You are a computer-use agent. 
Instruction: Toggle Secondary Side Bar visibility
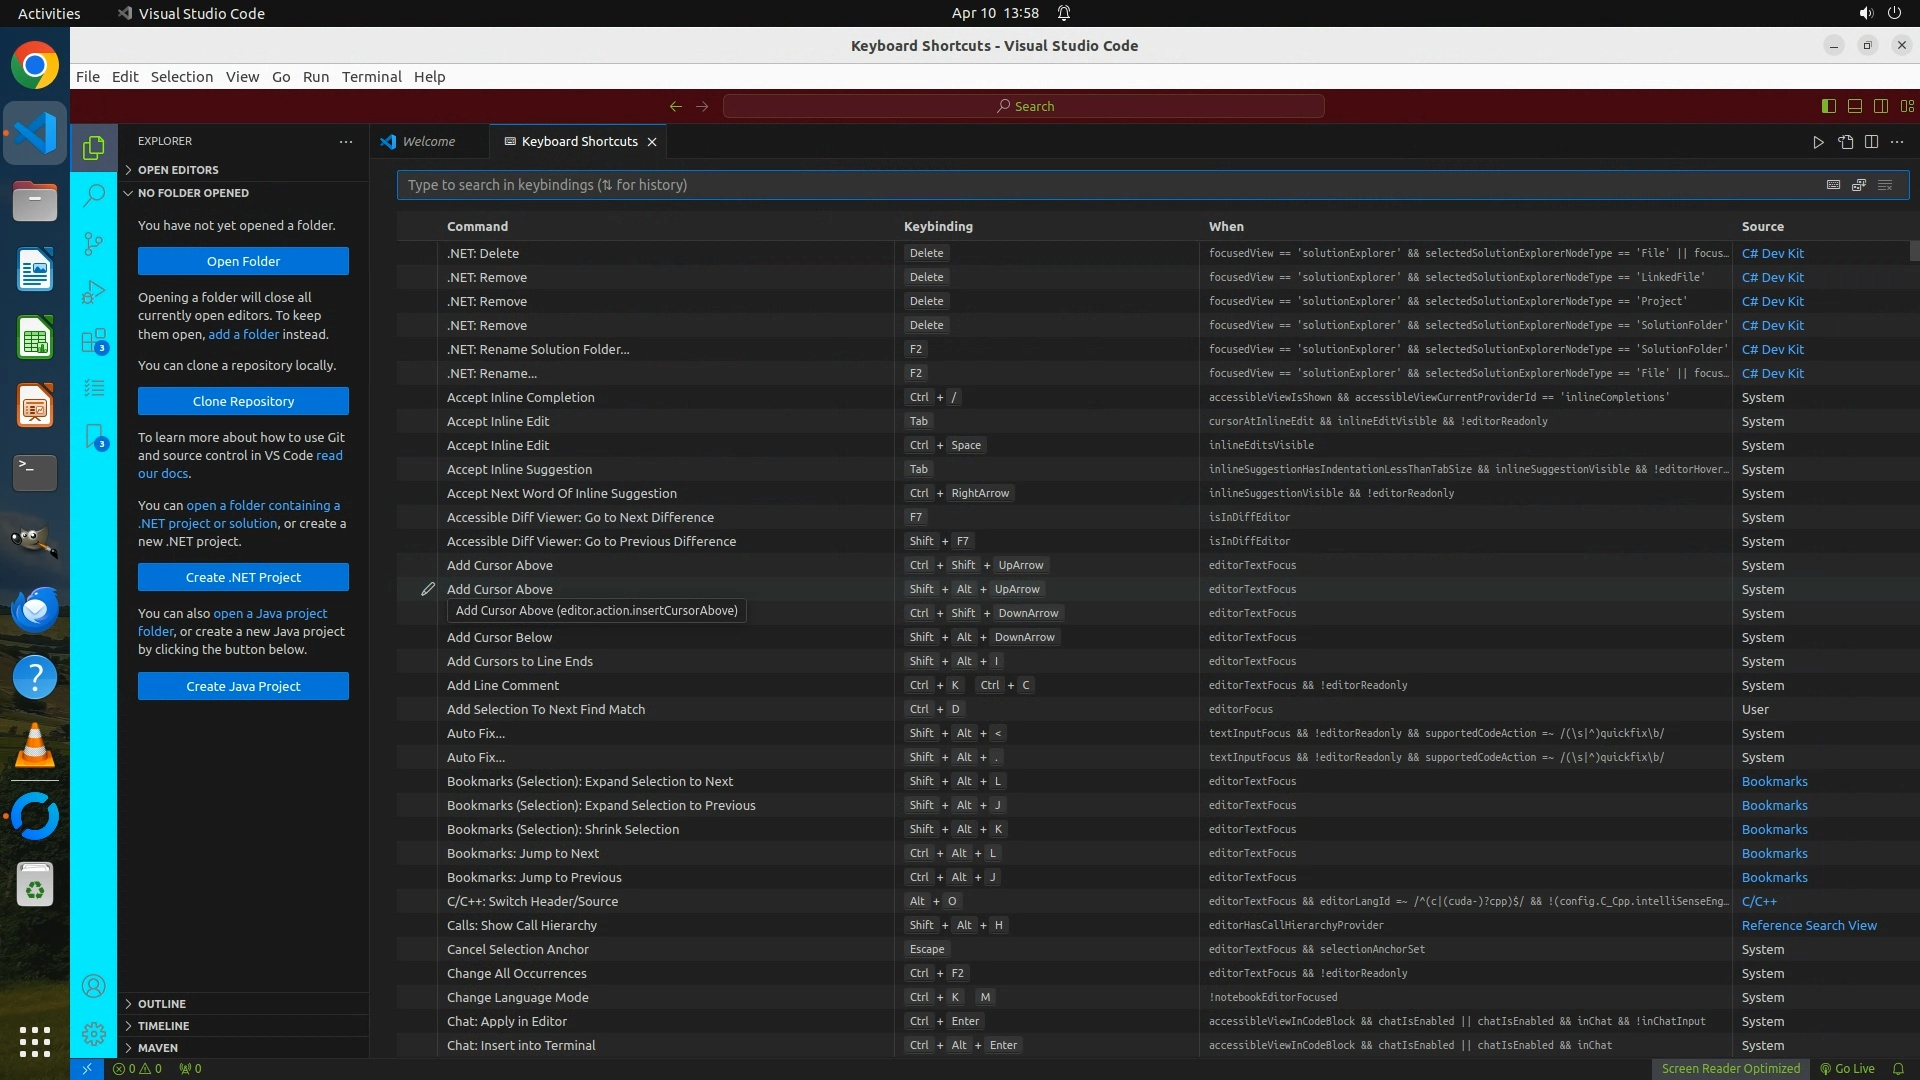1881,106
